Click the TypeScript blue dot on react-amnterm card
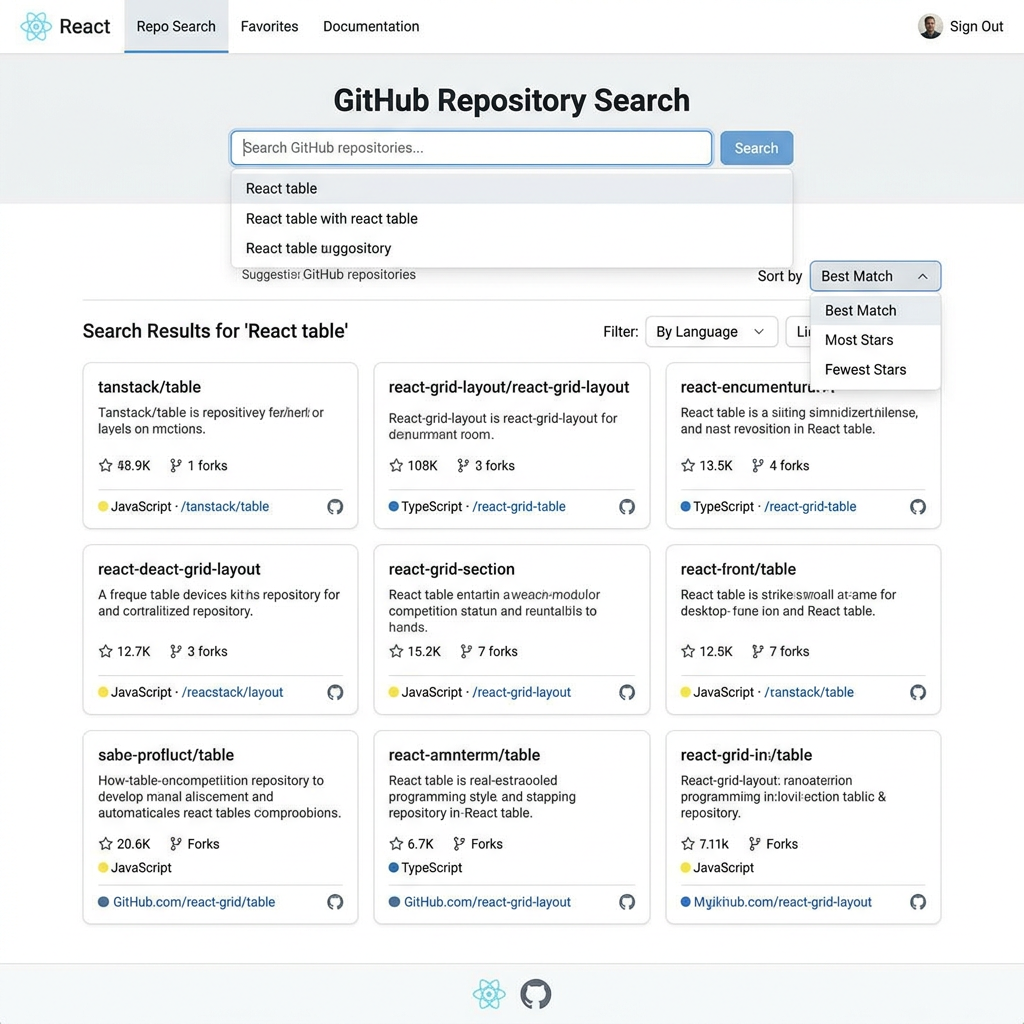1024x1024 pixels. pos(394,868)
